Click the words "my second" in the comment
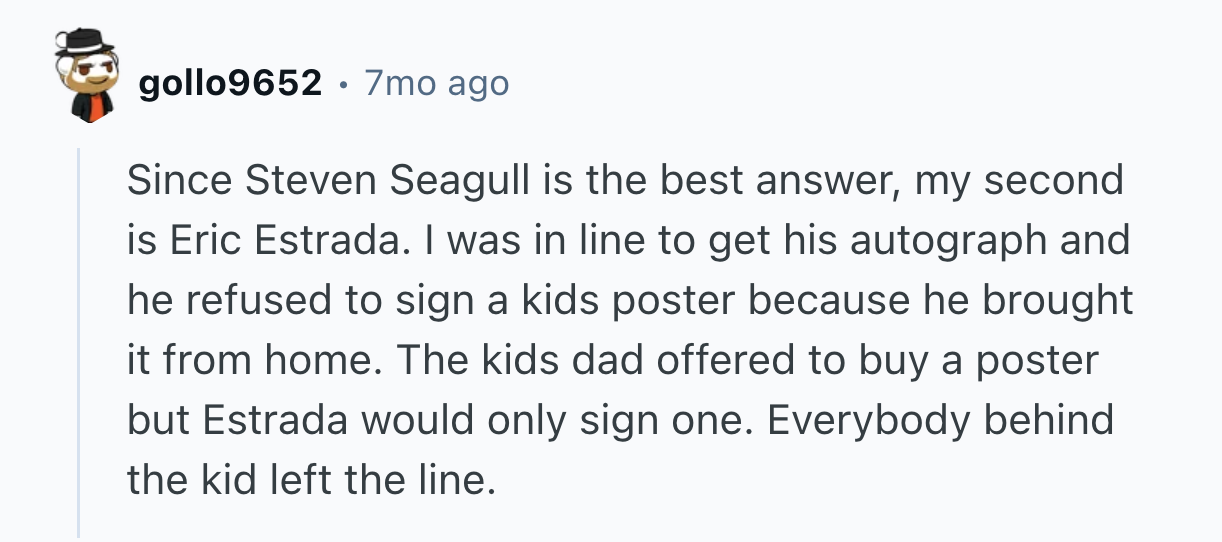 [x=1019, y=181]
